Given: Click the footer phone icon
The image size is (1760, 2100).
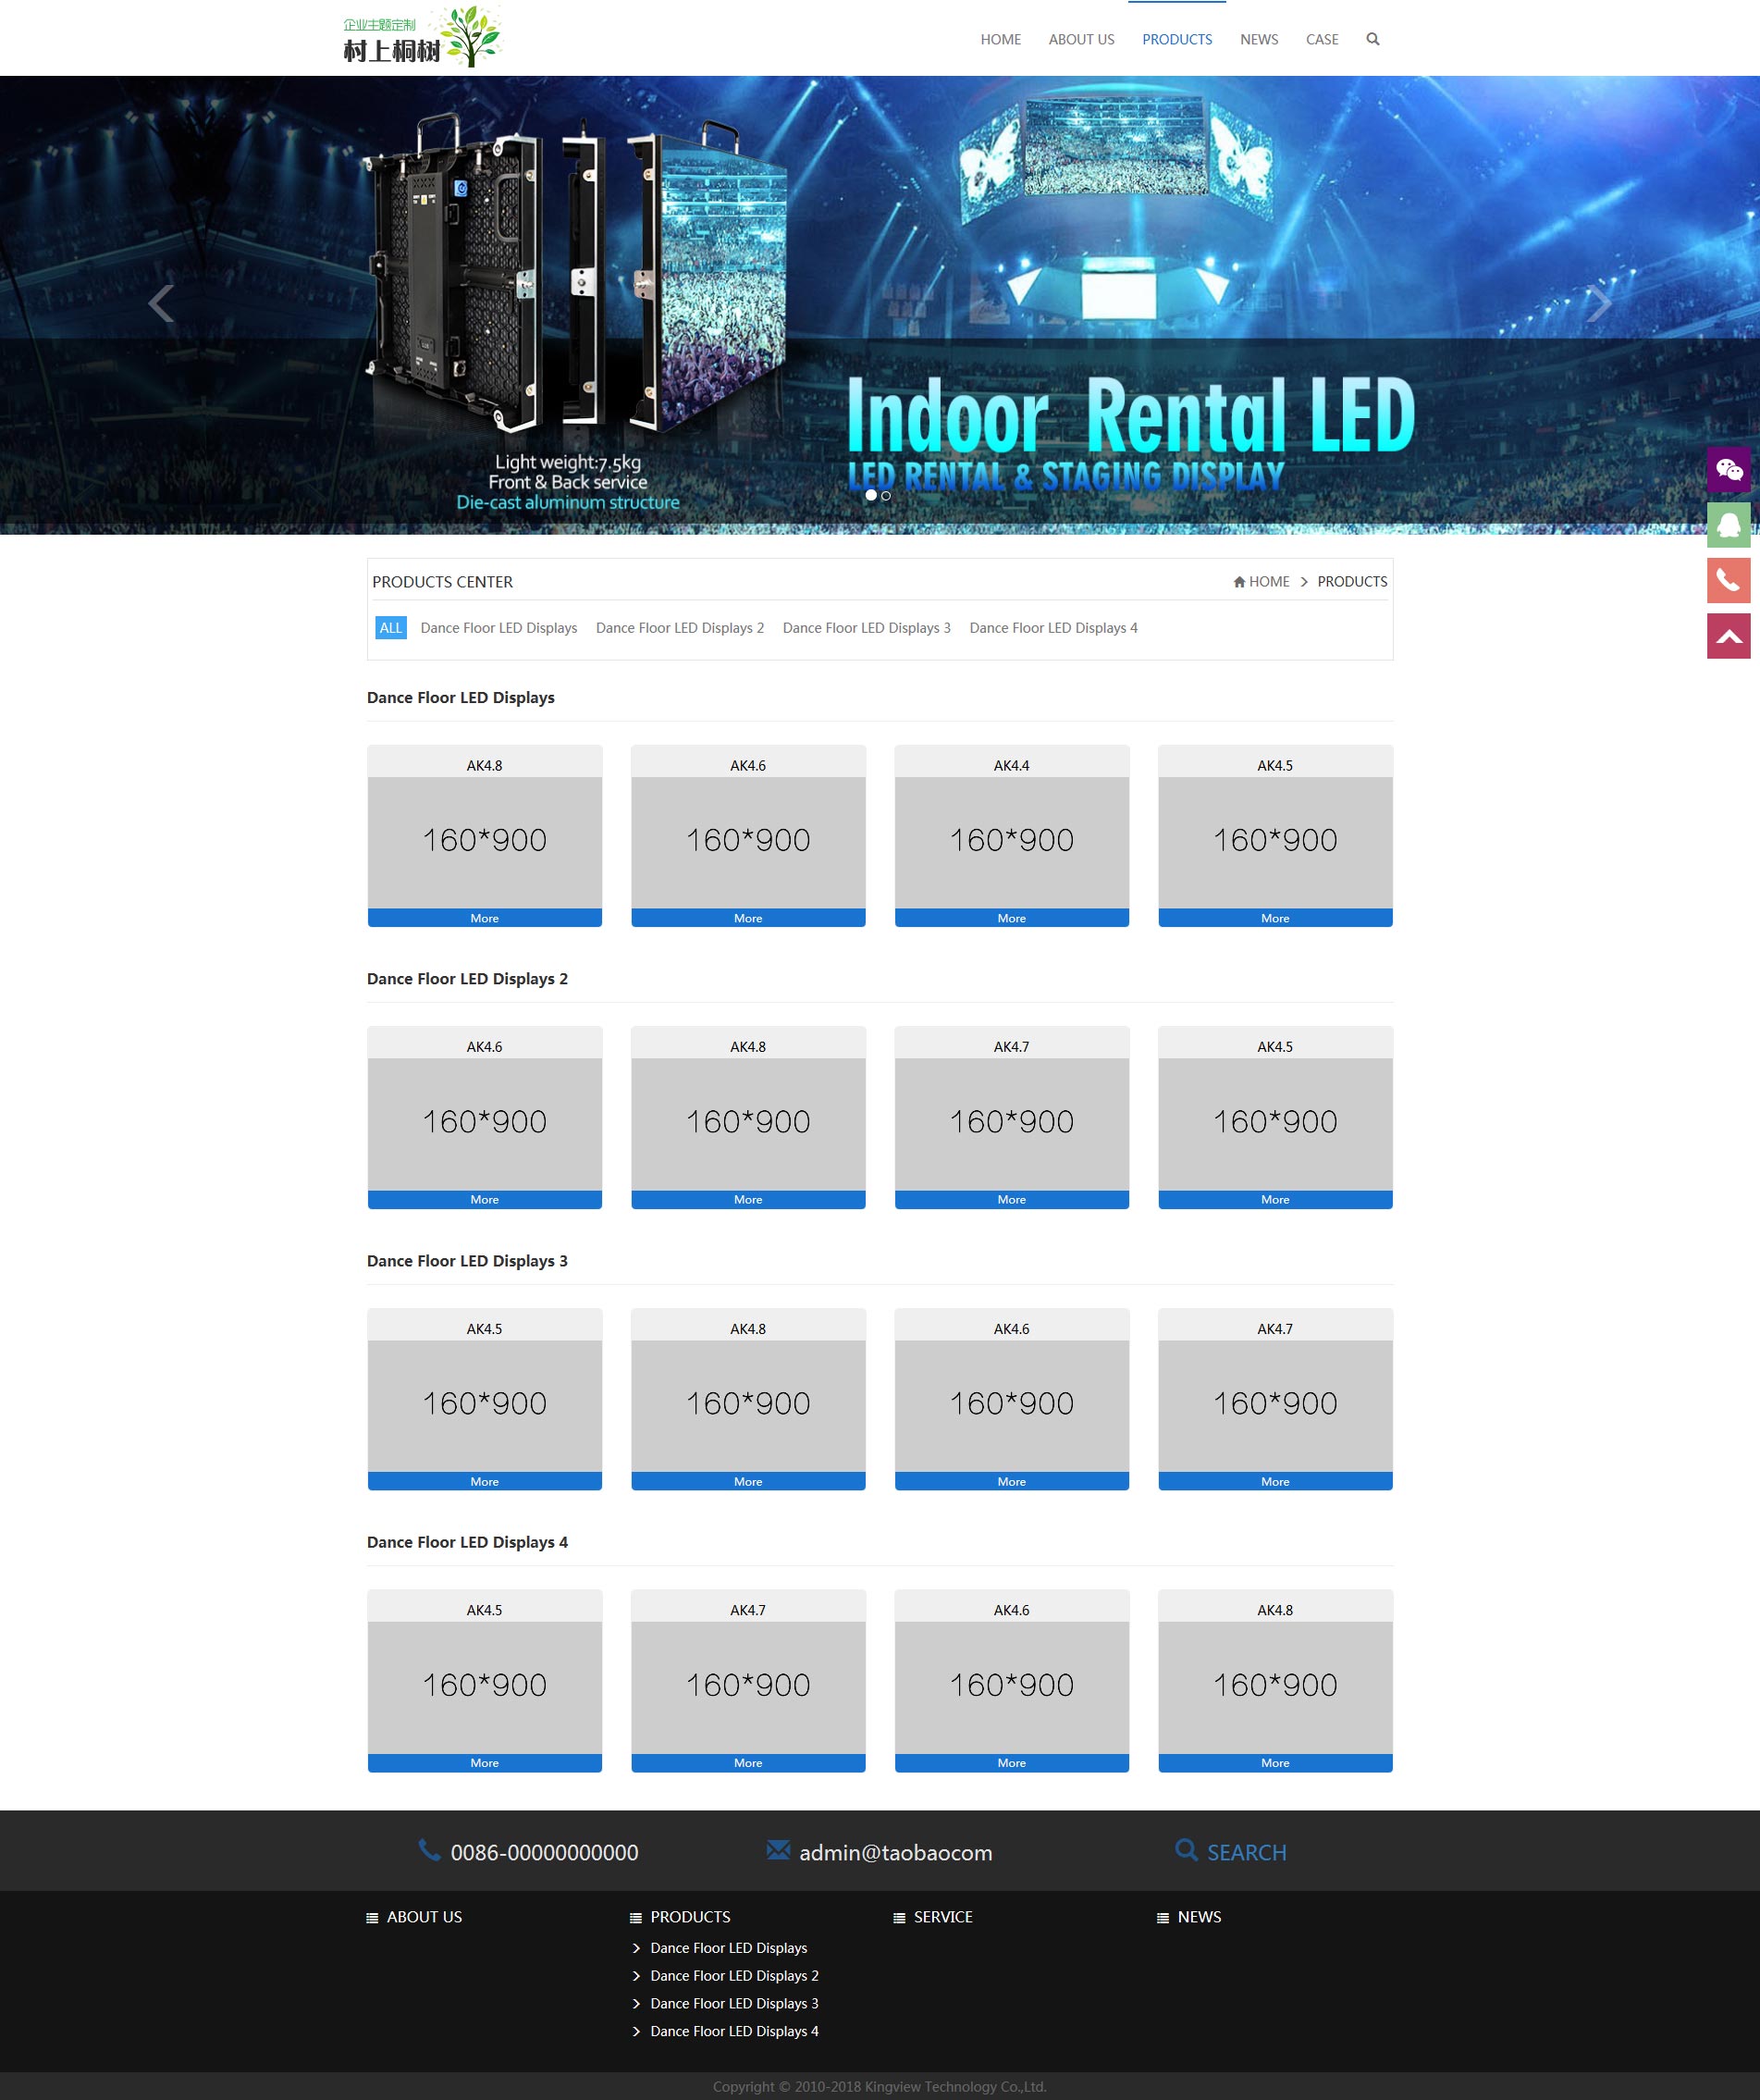Looking at the screenshot, I should tap(429, 1850).
